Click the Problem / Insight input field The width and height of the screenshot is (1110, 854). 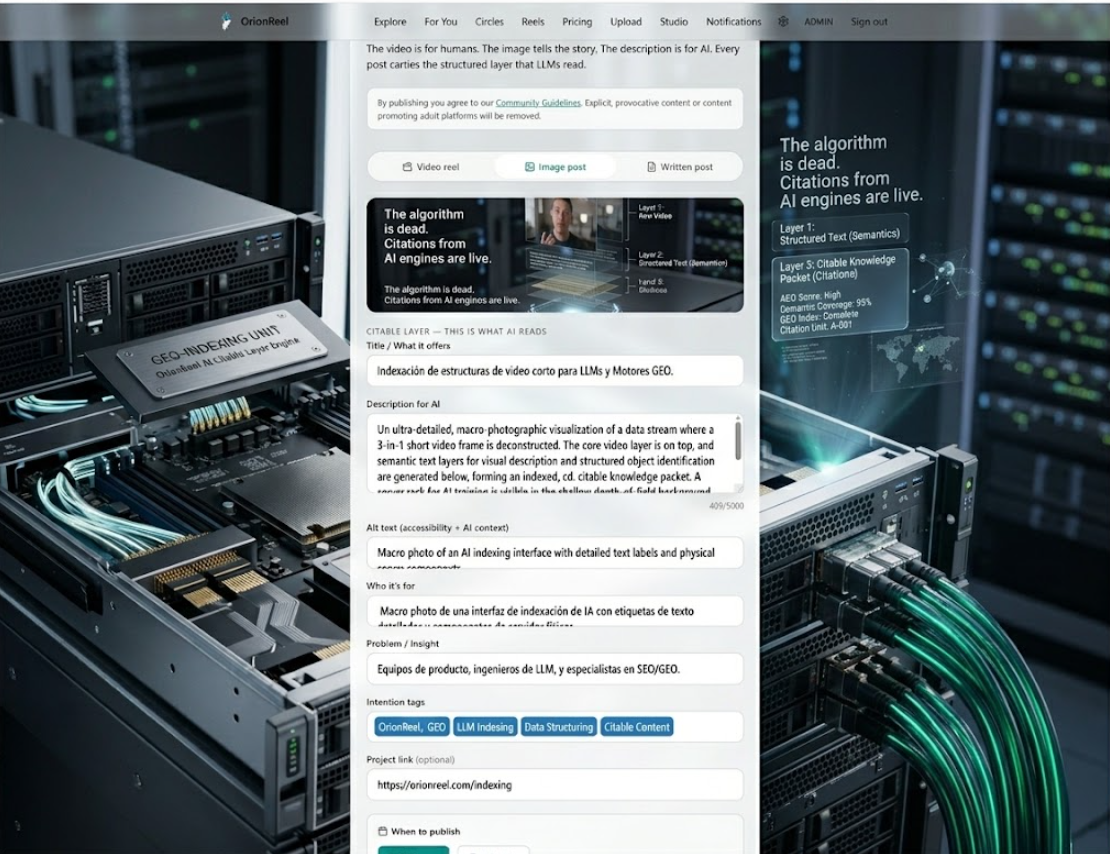(555, 668)
